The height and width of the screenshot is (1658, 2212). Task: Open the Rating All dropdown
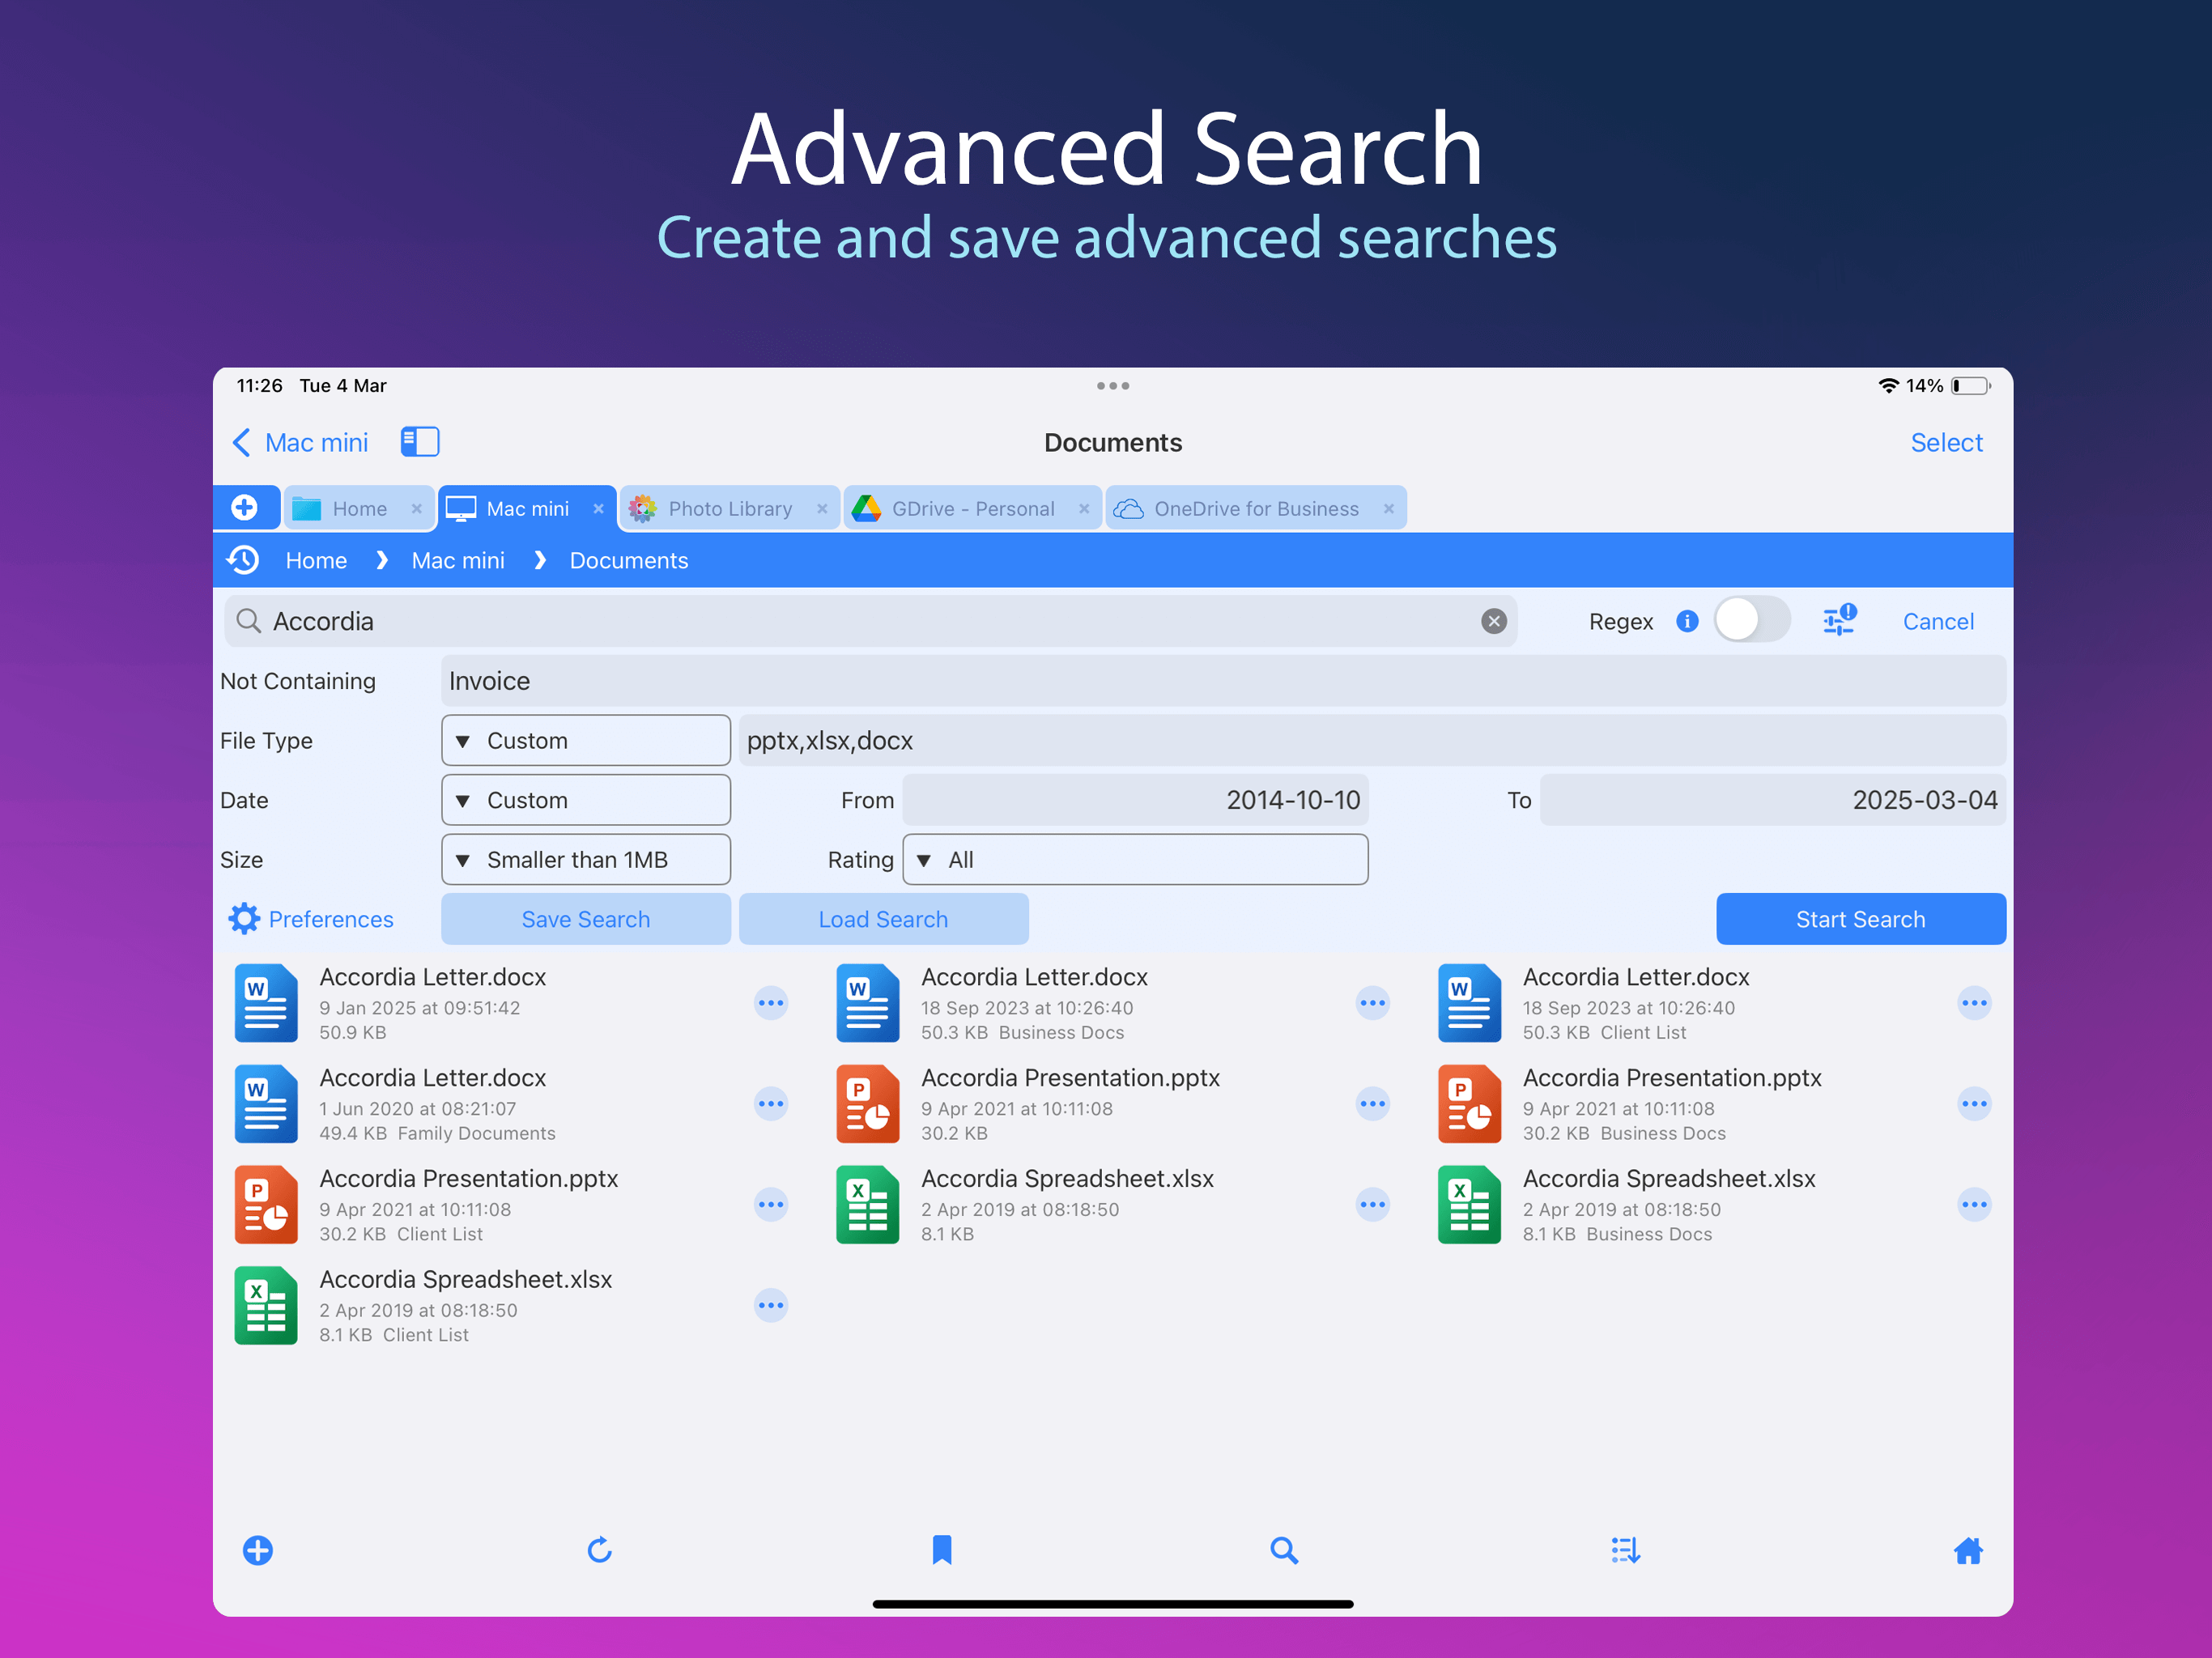[1134, 859]
